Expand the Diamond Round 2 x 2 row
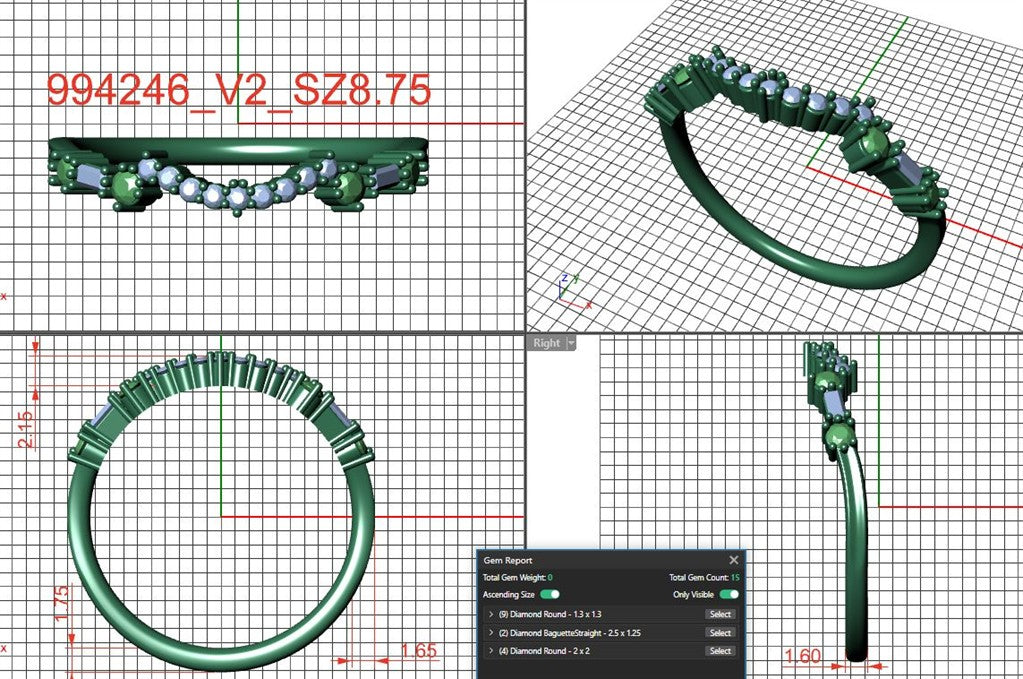Screen dimensions: 1023x679 point(491,651)
